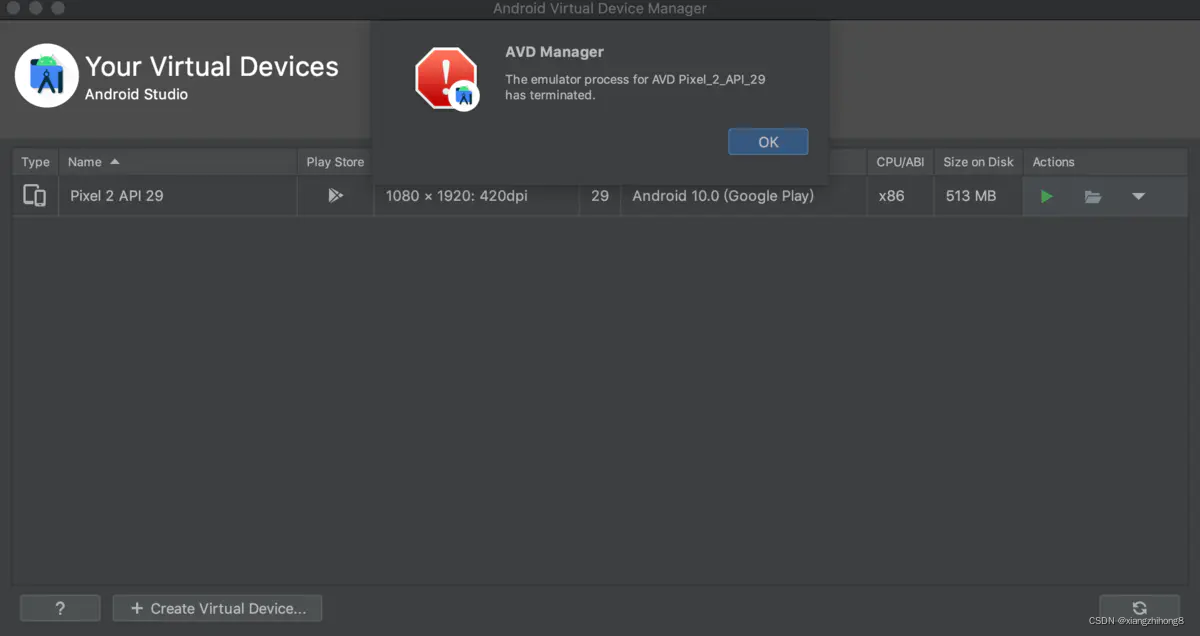The height and width of the screenshot is (636, 1200).
Task: Select the Pixel 2 API 29 device name
Action: (x=116, y=196)
